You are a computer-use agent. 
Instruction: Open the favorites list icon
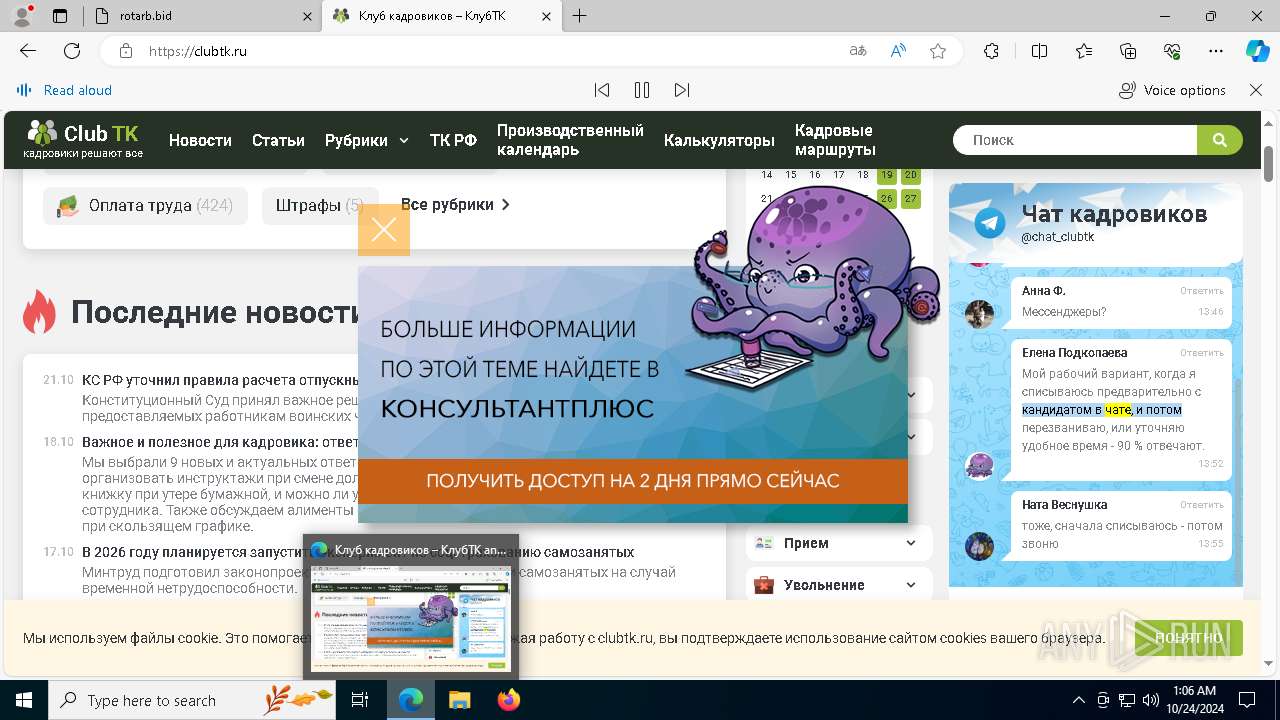coord(1084,51)
